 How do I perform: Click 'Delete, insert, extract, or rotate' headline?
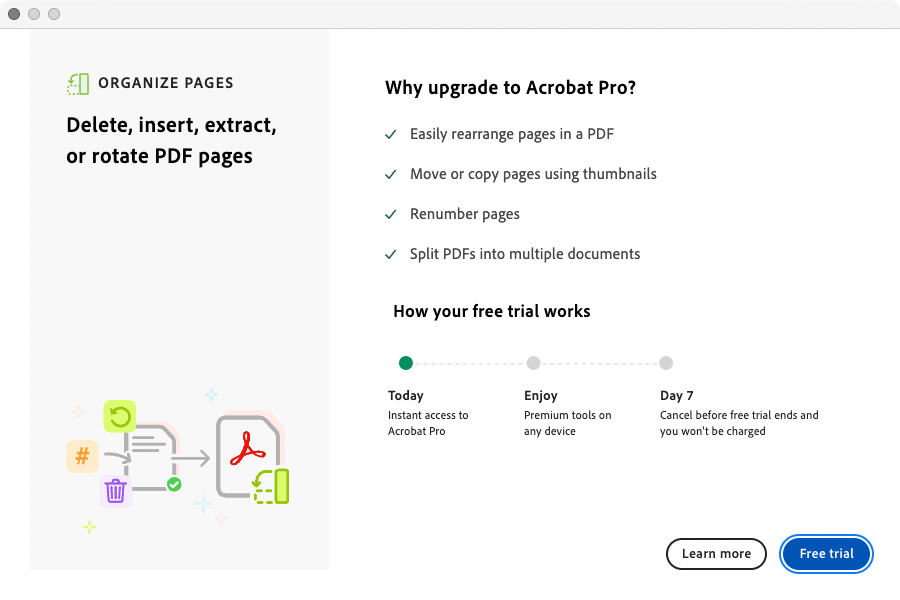pos(171,141)
